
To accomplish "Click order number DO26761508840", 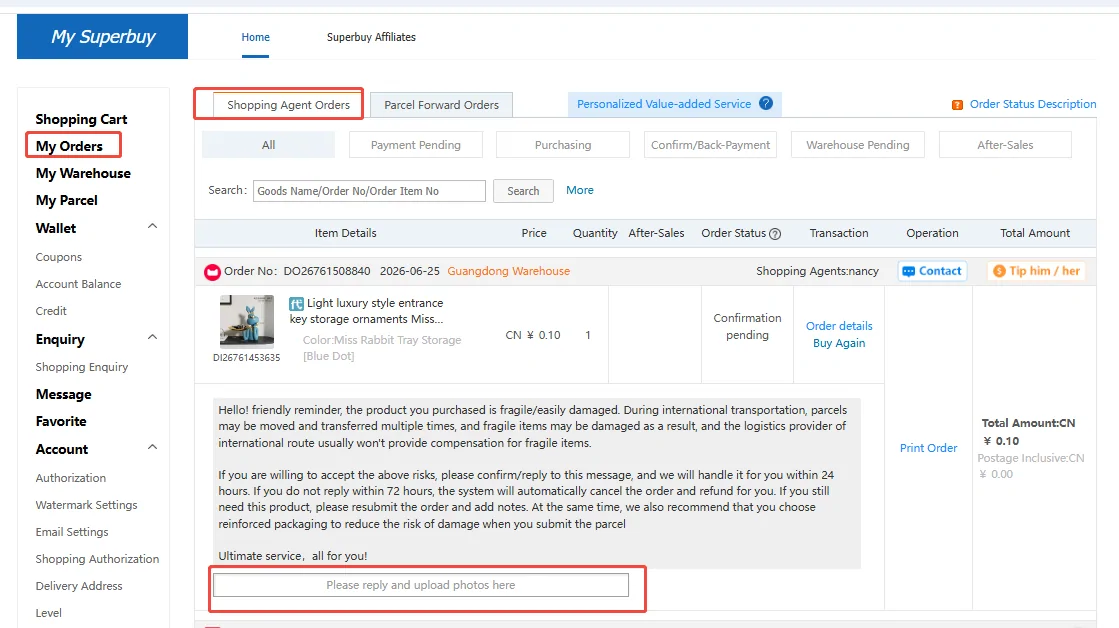I will coord(327,271).
